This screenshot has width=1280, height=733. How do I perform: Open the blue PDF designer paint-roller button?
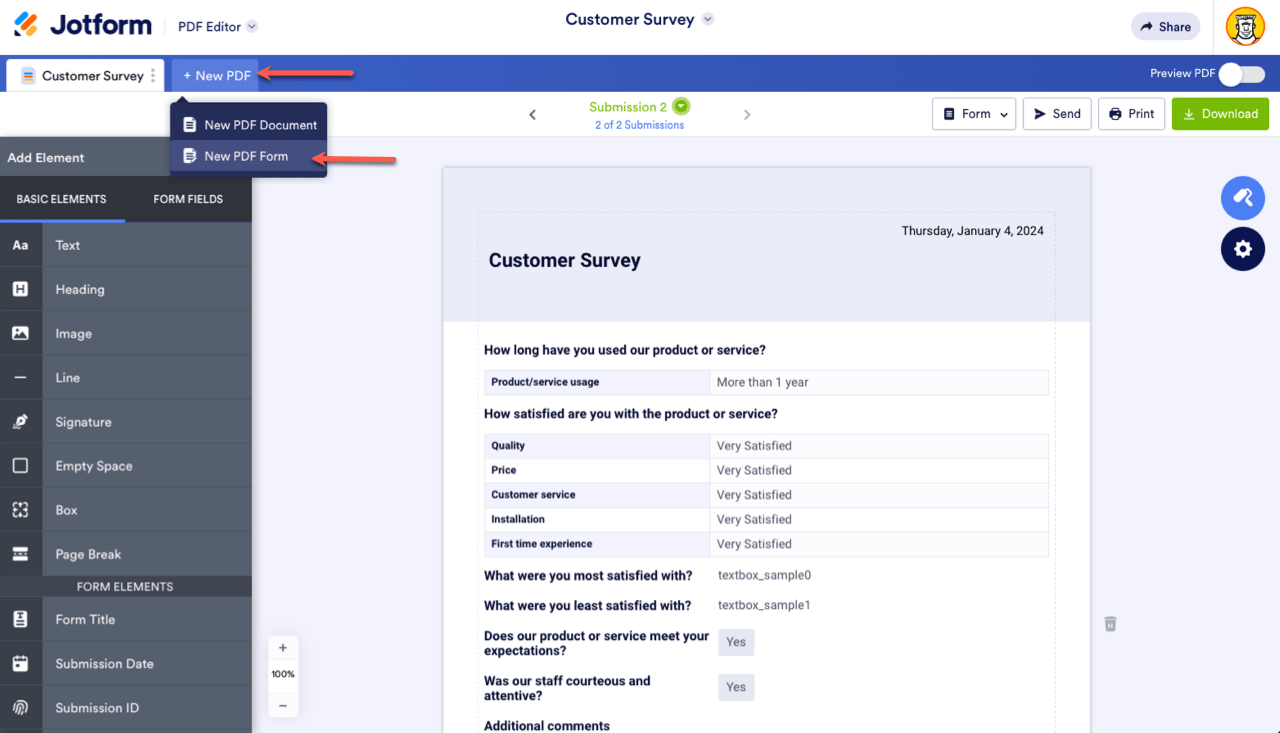point(1243,198)
